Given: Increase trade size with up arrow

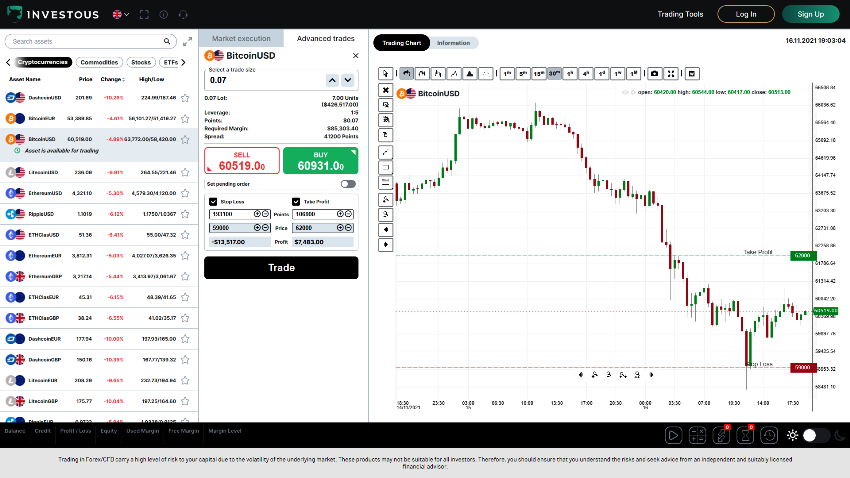Looking at the screenshot, I should click(x=332, y=80).
